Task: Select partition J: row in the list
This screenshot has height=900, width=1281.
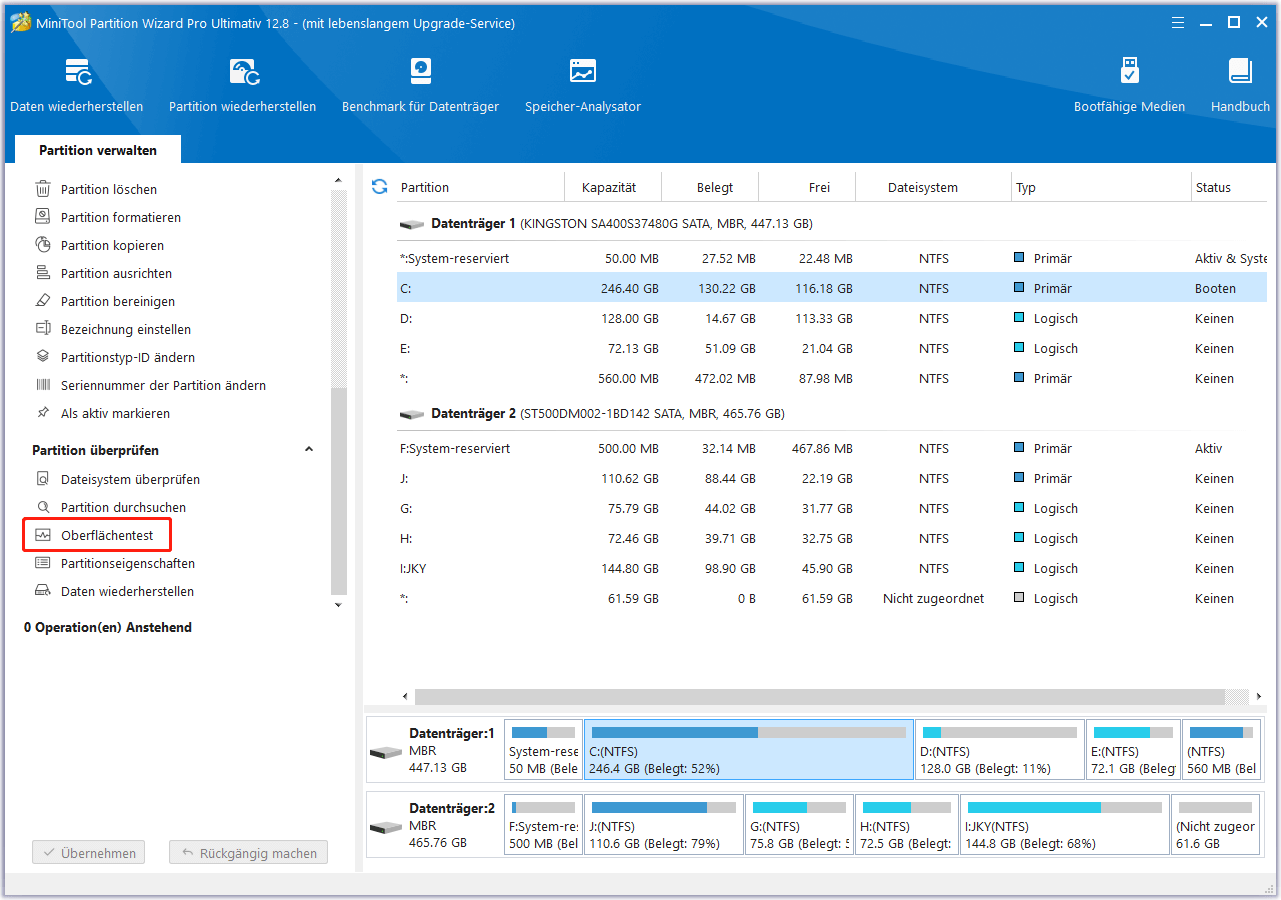Action: pyautogui.click(x=831, y=478)
